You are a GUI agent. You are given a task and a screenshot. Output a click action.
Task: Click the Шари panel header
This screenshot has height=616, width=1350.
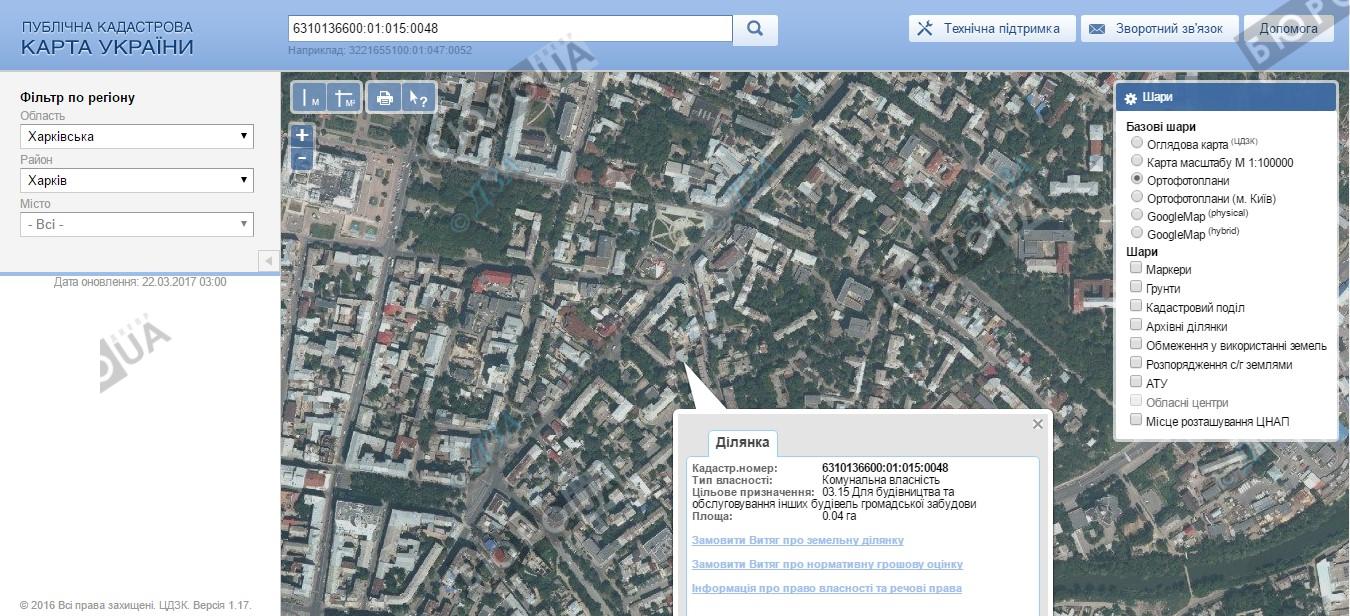(1226, 98)
